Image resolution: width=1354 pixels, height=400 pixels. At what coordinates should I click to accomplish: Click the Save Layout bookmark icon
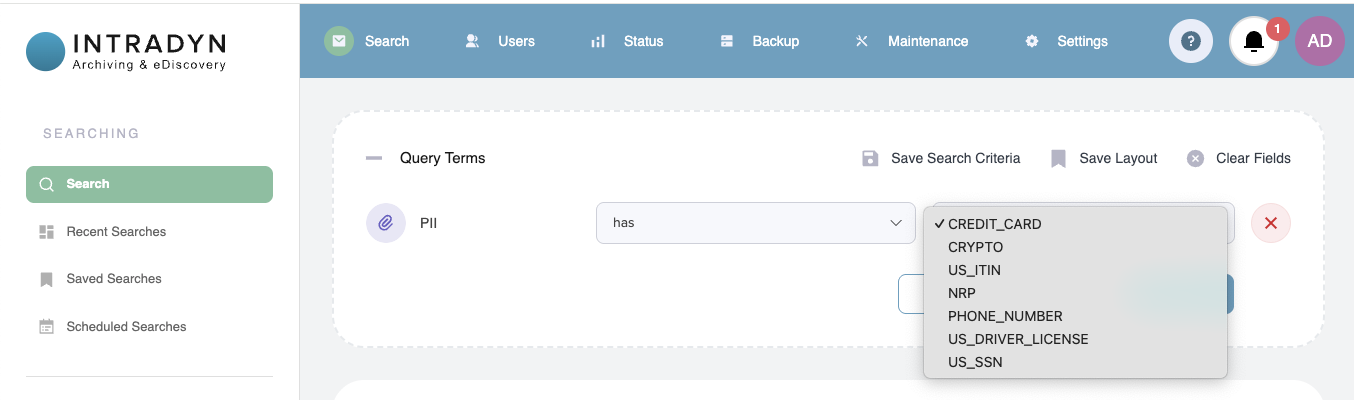(1059, 158)
